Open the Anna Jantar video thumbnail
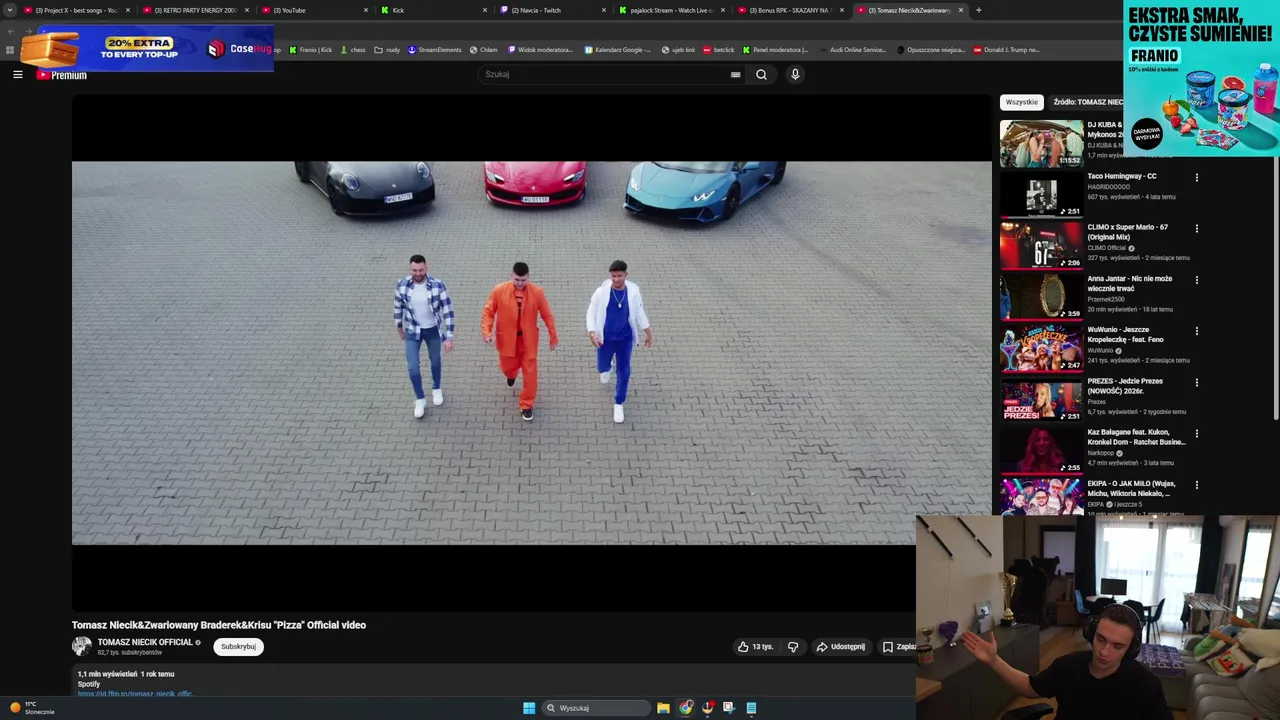 (x=1041, y=296)
